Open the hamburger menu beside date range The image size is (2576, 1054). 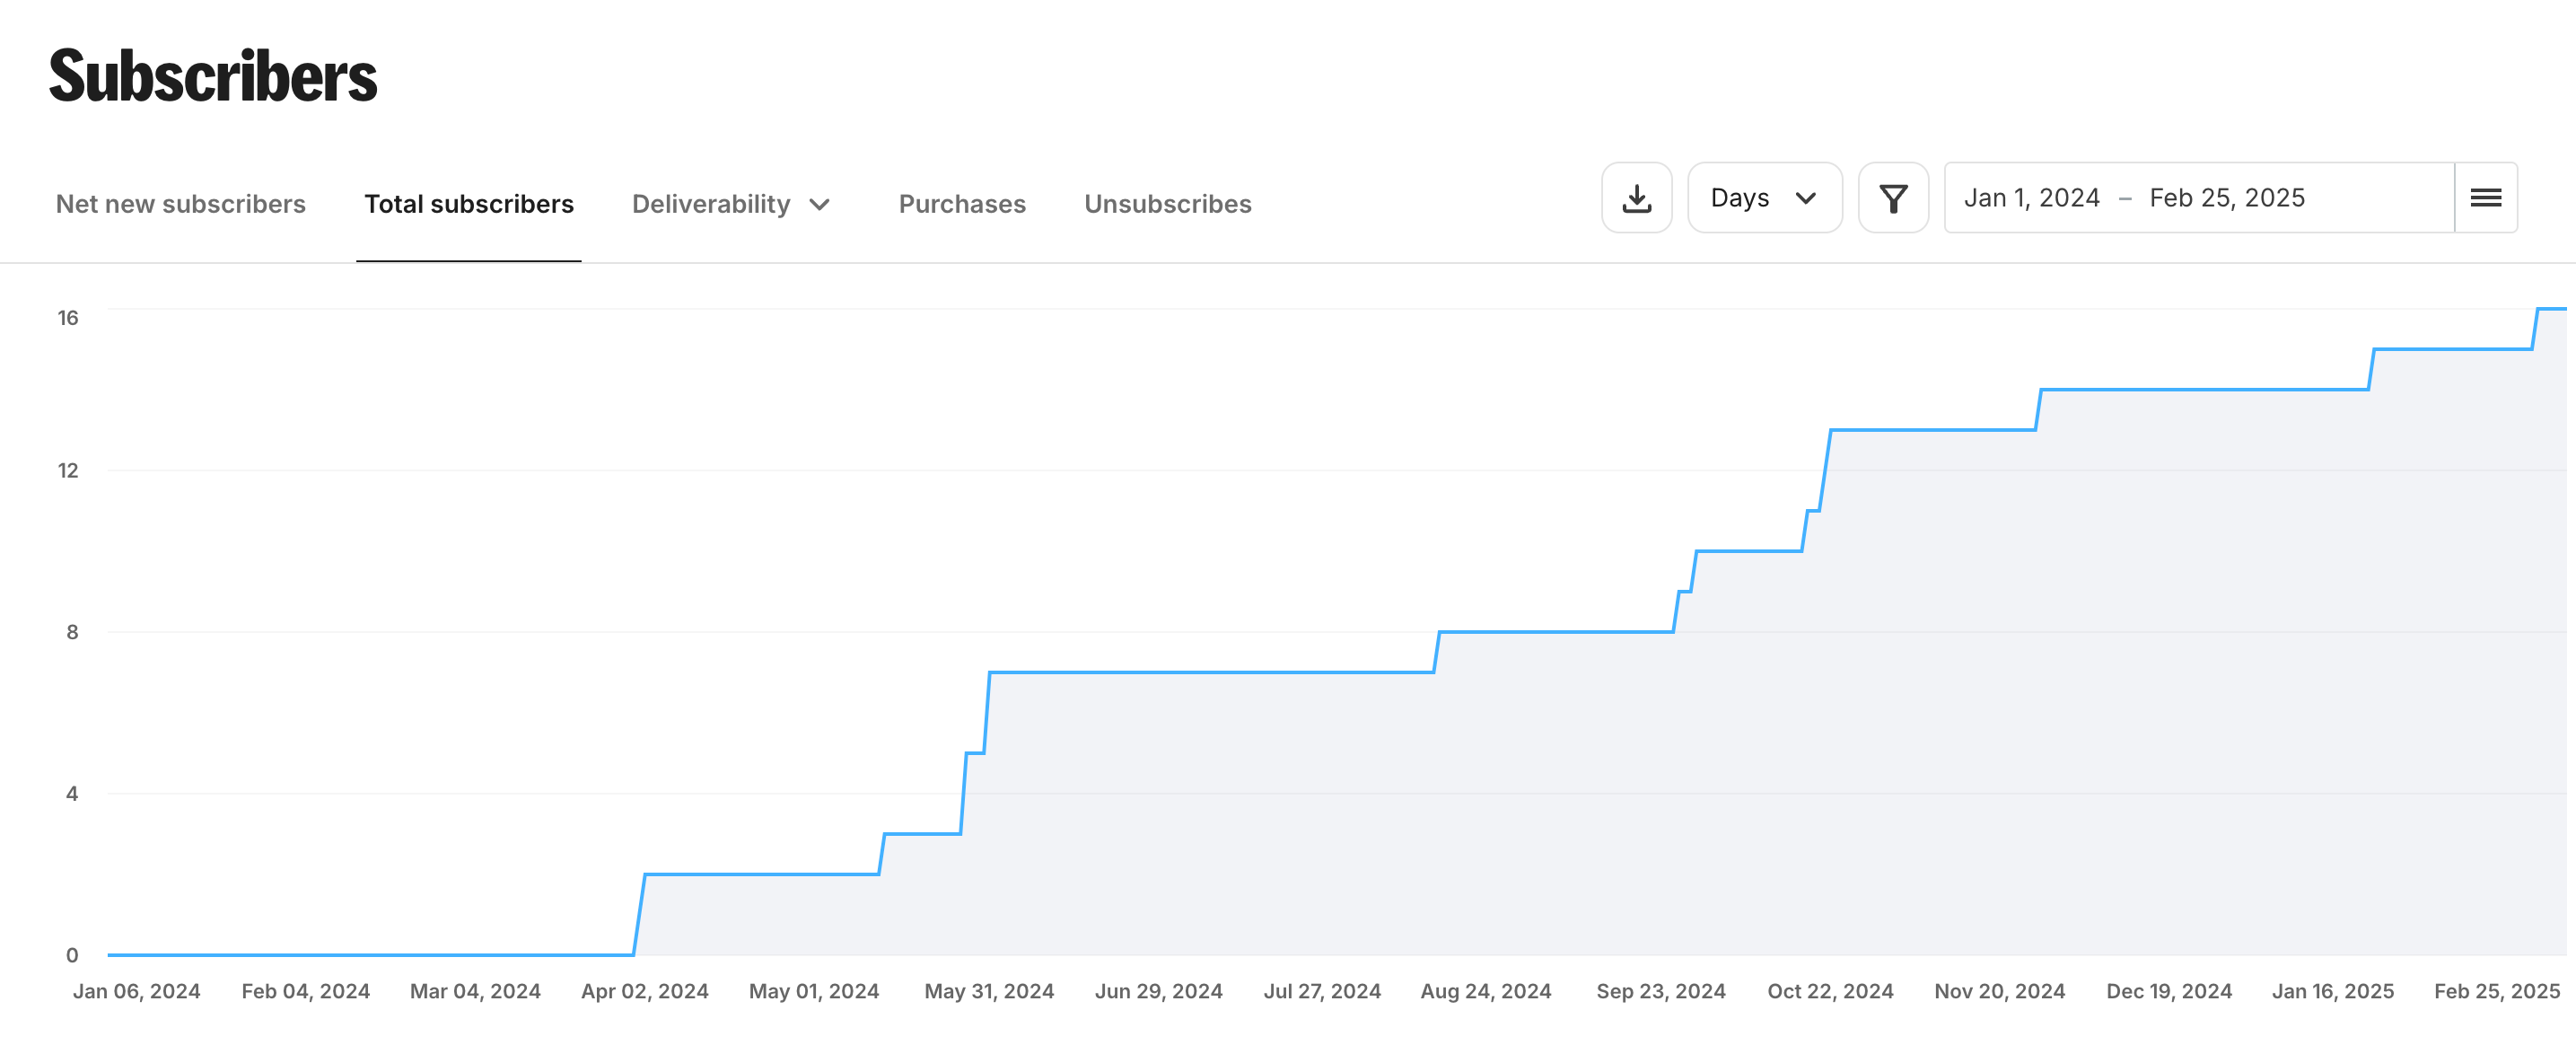pyautogui.click(x=2485, y=198)
